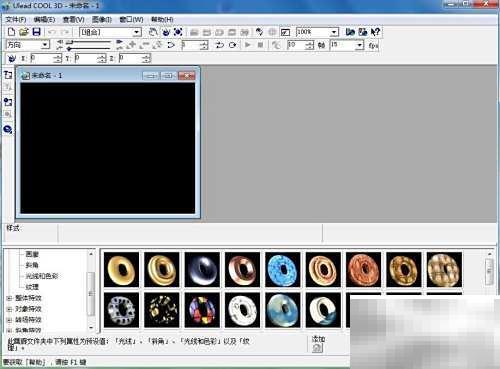Pick the blue textured ring preset thumbnail
Screen dimensions: 500x369
click(283, 269)
